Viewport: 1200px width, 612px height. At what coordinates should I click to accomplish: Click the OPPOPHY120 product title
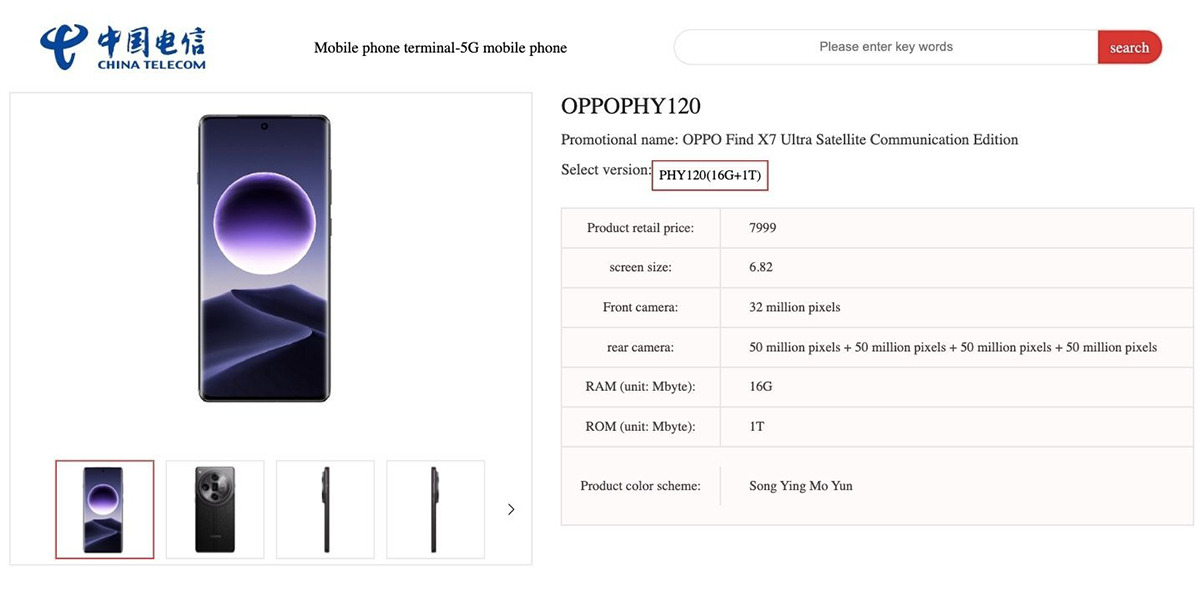(x=631, y=106)
